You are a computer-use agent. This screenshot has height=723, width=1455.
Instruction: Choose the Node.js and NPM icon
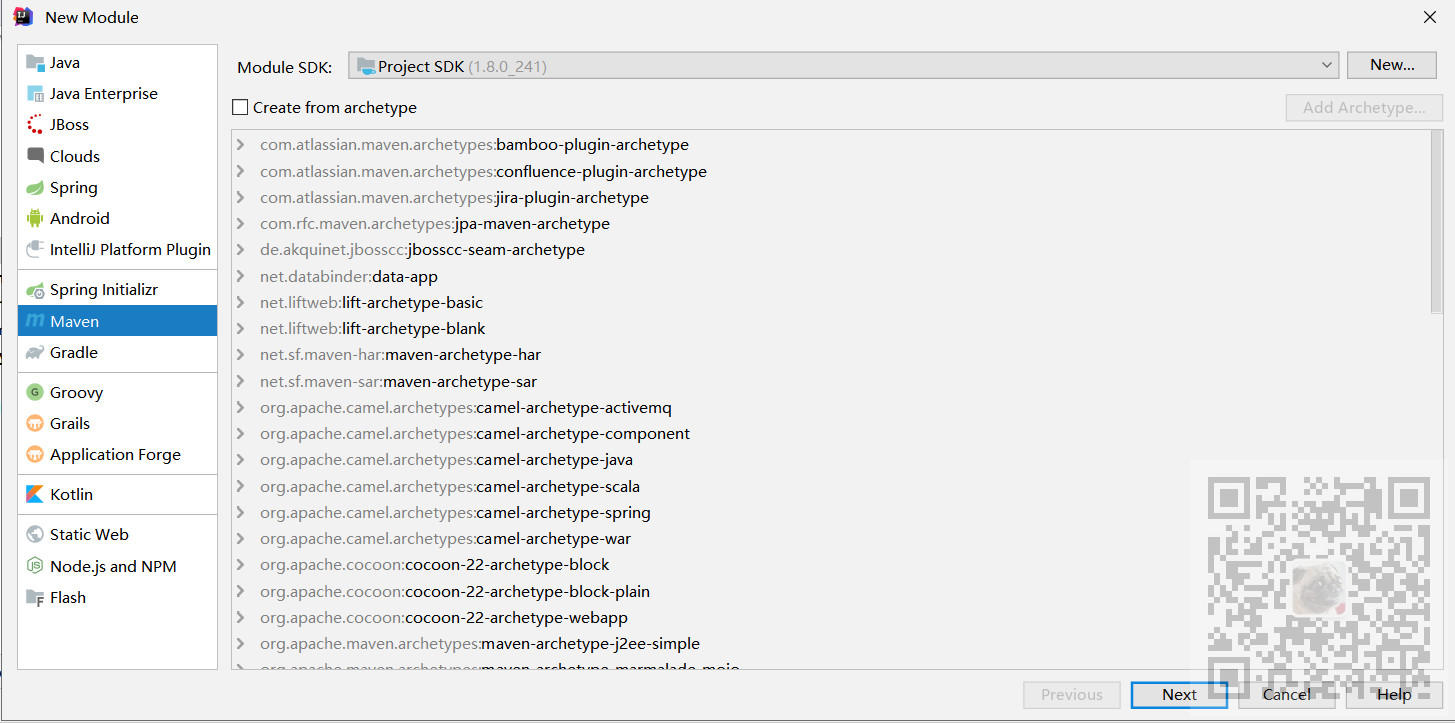[35, 567]
